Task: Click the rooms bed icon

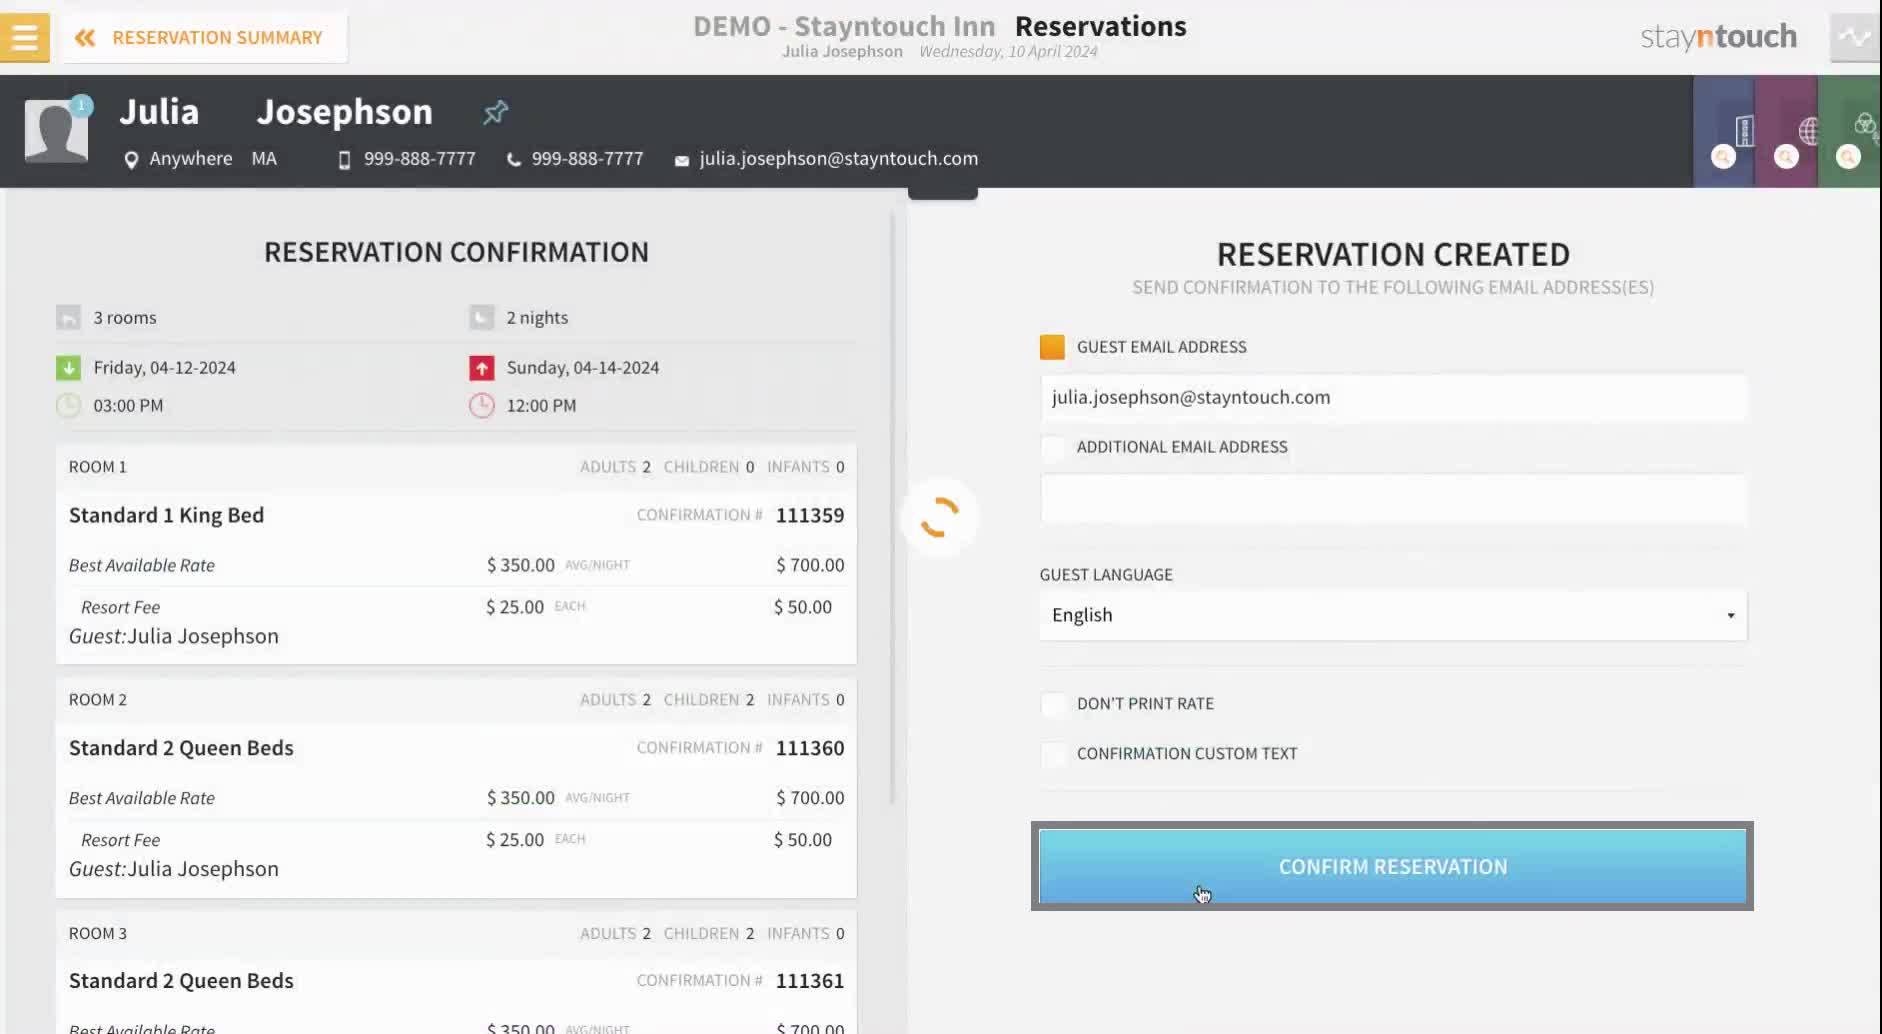Action: 68,318
